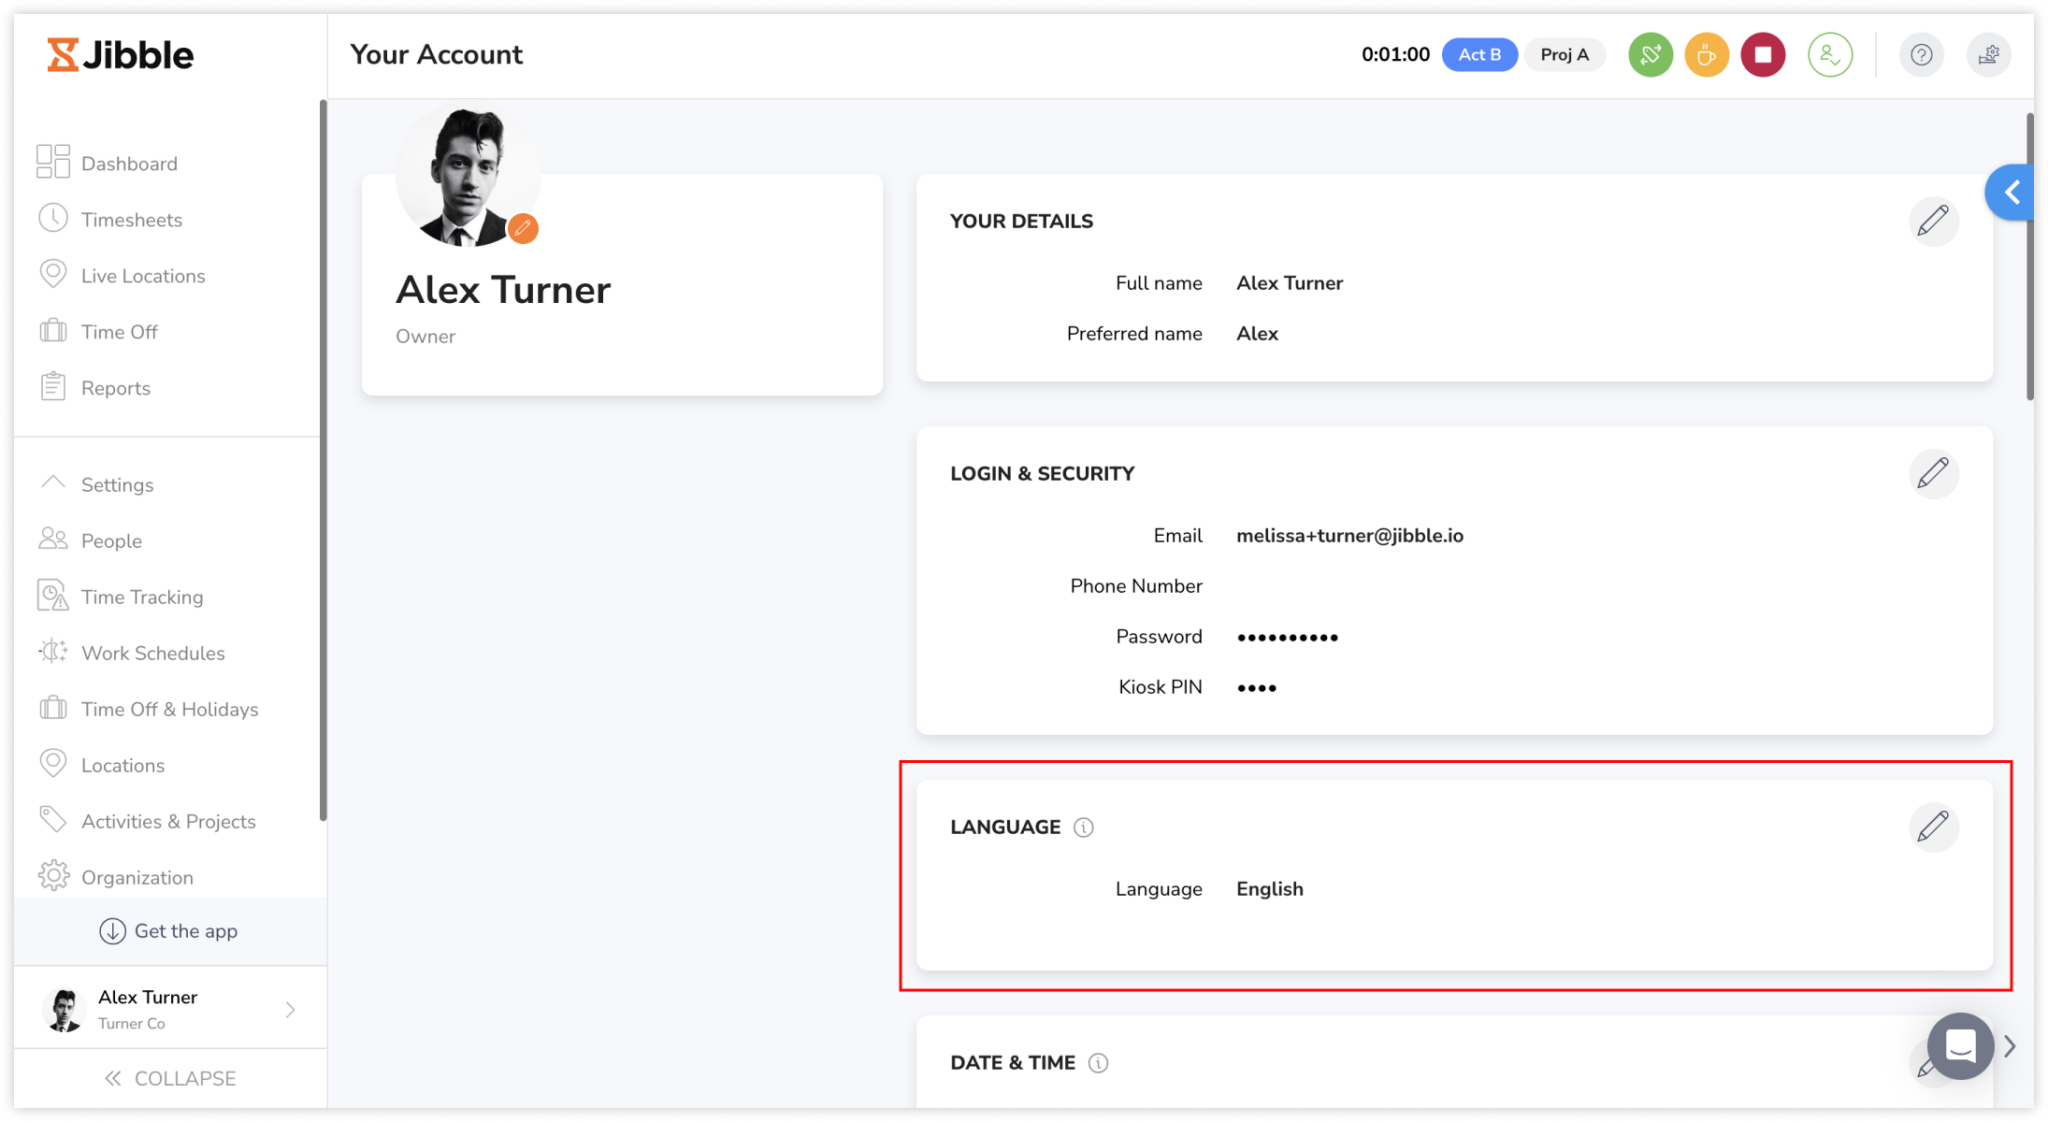Edit Login & Security with the pencil icon
2048x1122 pixels.
tap(1934, 473)
